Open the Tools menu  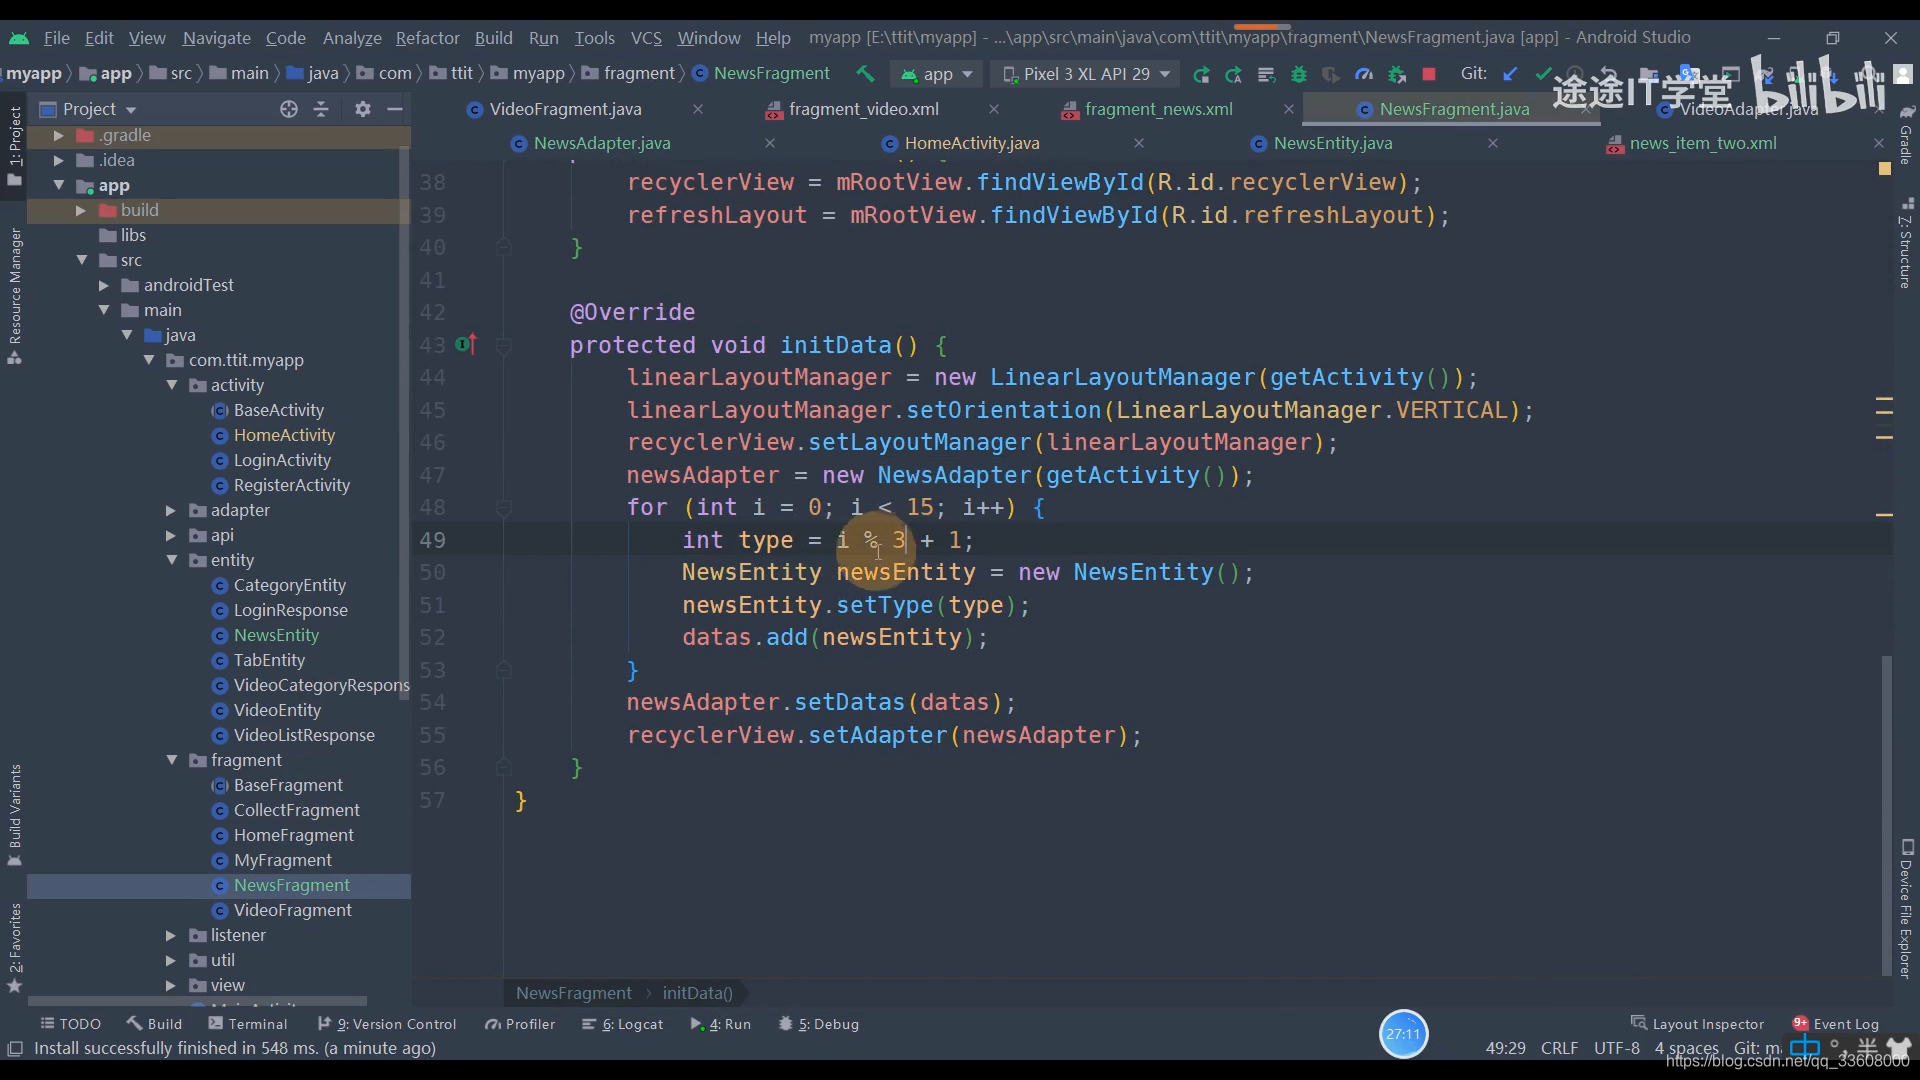[x=594, y=38]
